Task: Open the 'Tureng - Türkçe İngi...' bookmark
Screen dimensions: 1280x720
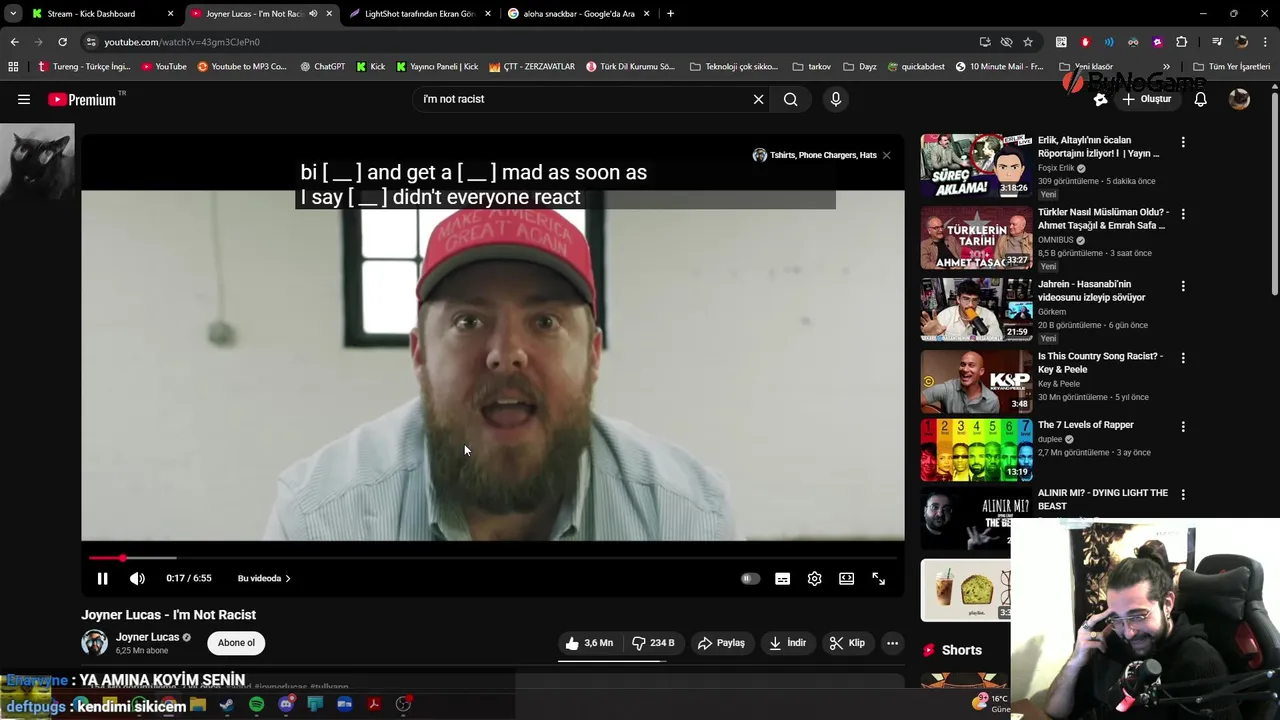Action: tap(84, 67)
